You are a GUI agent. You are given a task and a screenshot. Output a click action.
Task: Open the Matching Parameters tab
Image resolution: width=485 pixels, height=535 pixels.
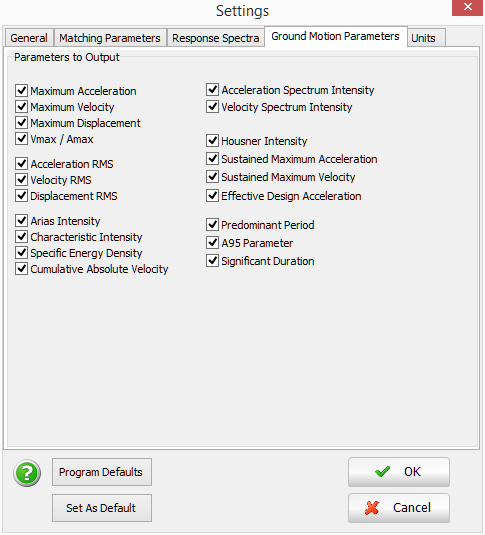point(110,38)
